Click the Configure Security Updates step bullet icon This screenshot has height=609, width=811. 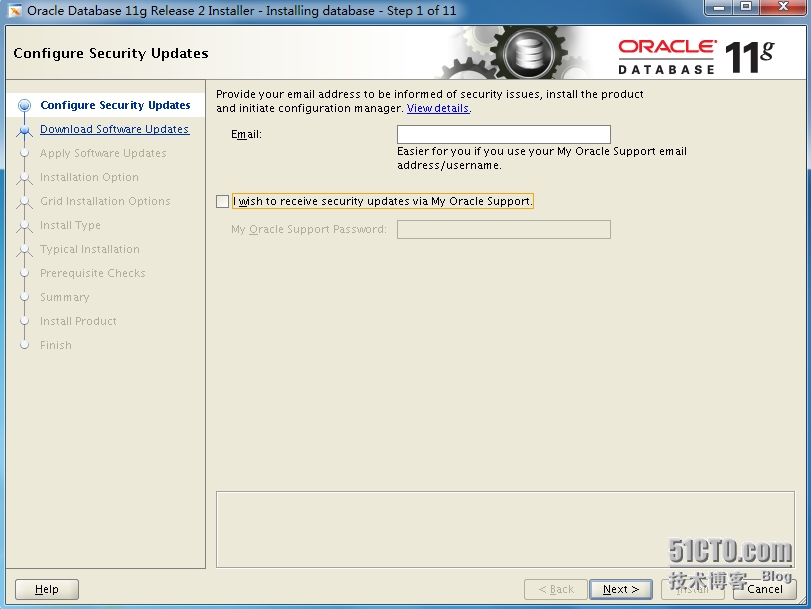(24, 106)
